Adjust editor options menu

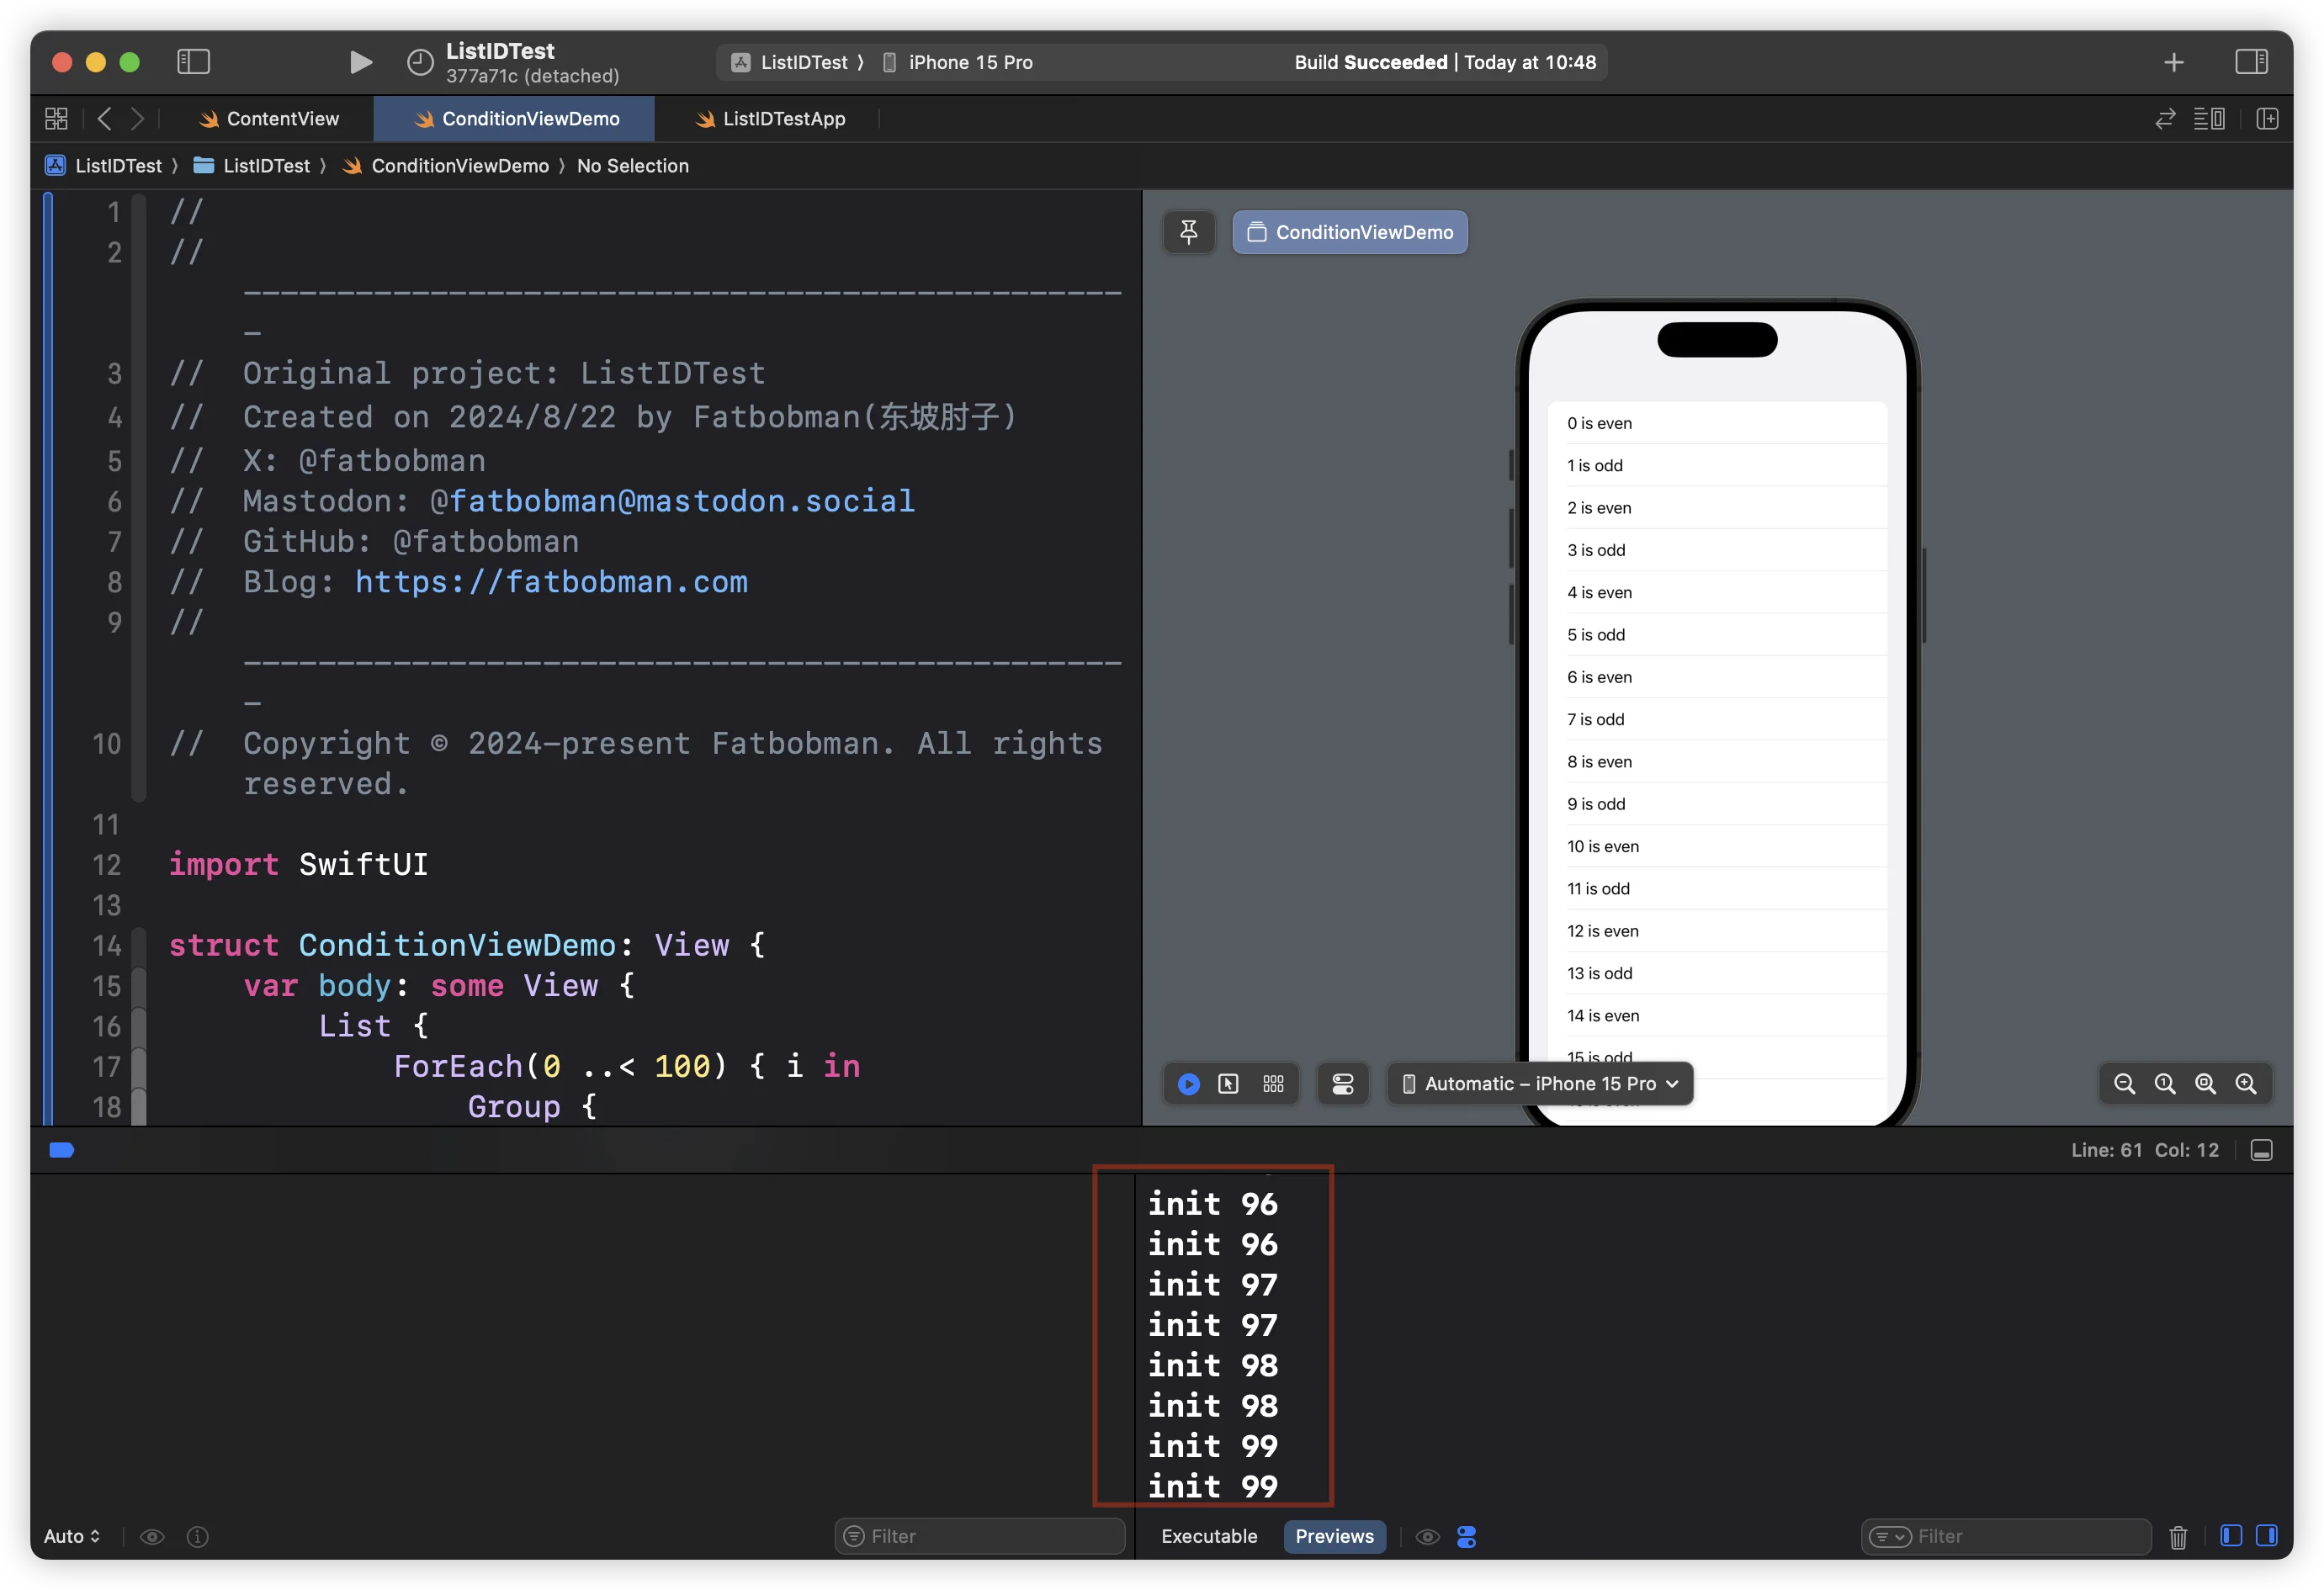tap(2209, 119)
